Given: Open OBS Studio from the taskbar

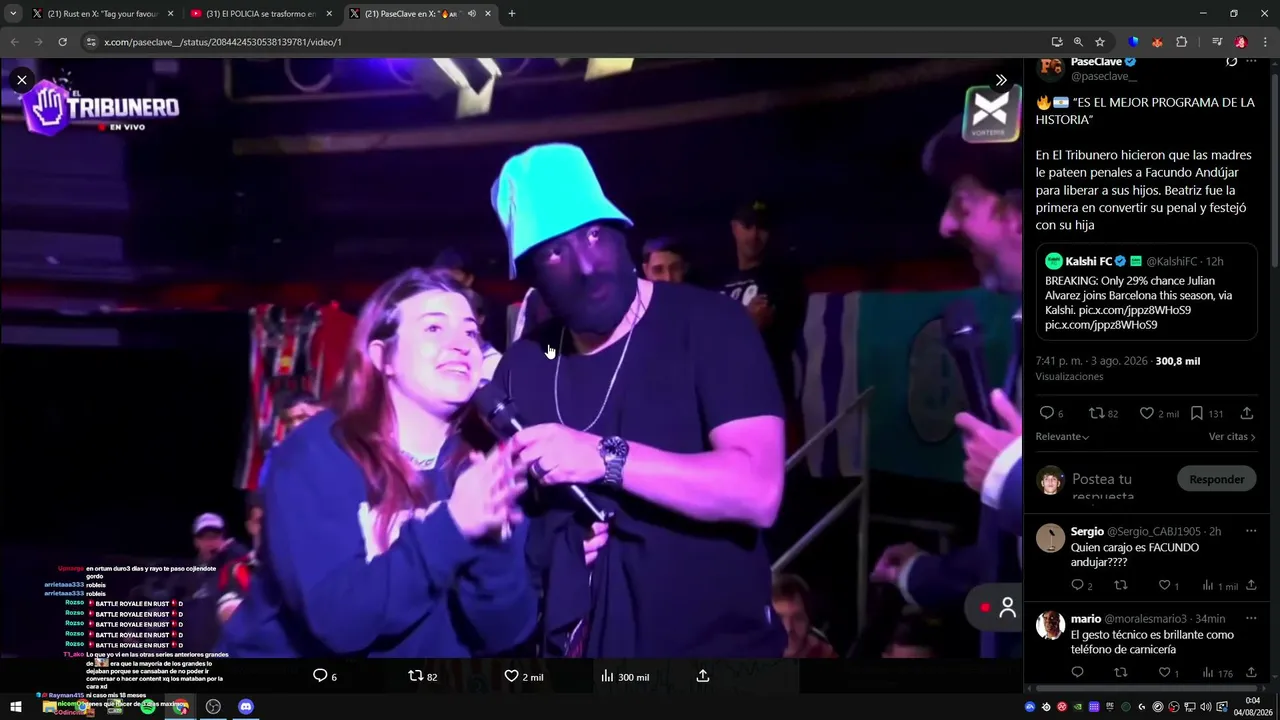Looking at the screenshot, I should click(213, 707).
